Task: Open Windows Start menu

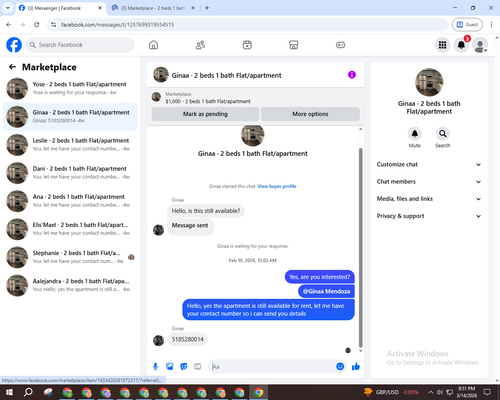Action: click(x=9, y=392)
